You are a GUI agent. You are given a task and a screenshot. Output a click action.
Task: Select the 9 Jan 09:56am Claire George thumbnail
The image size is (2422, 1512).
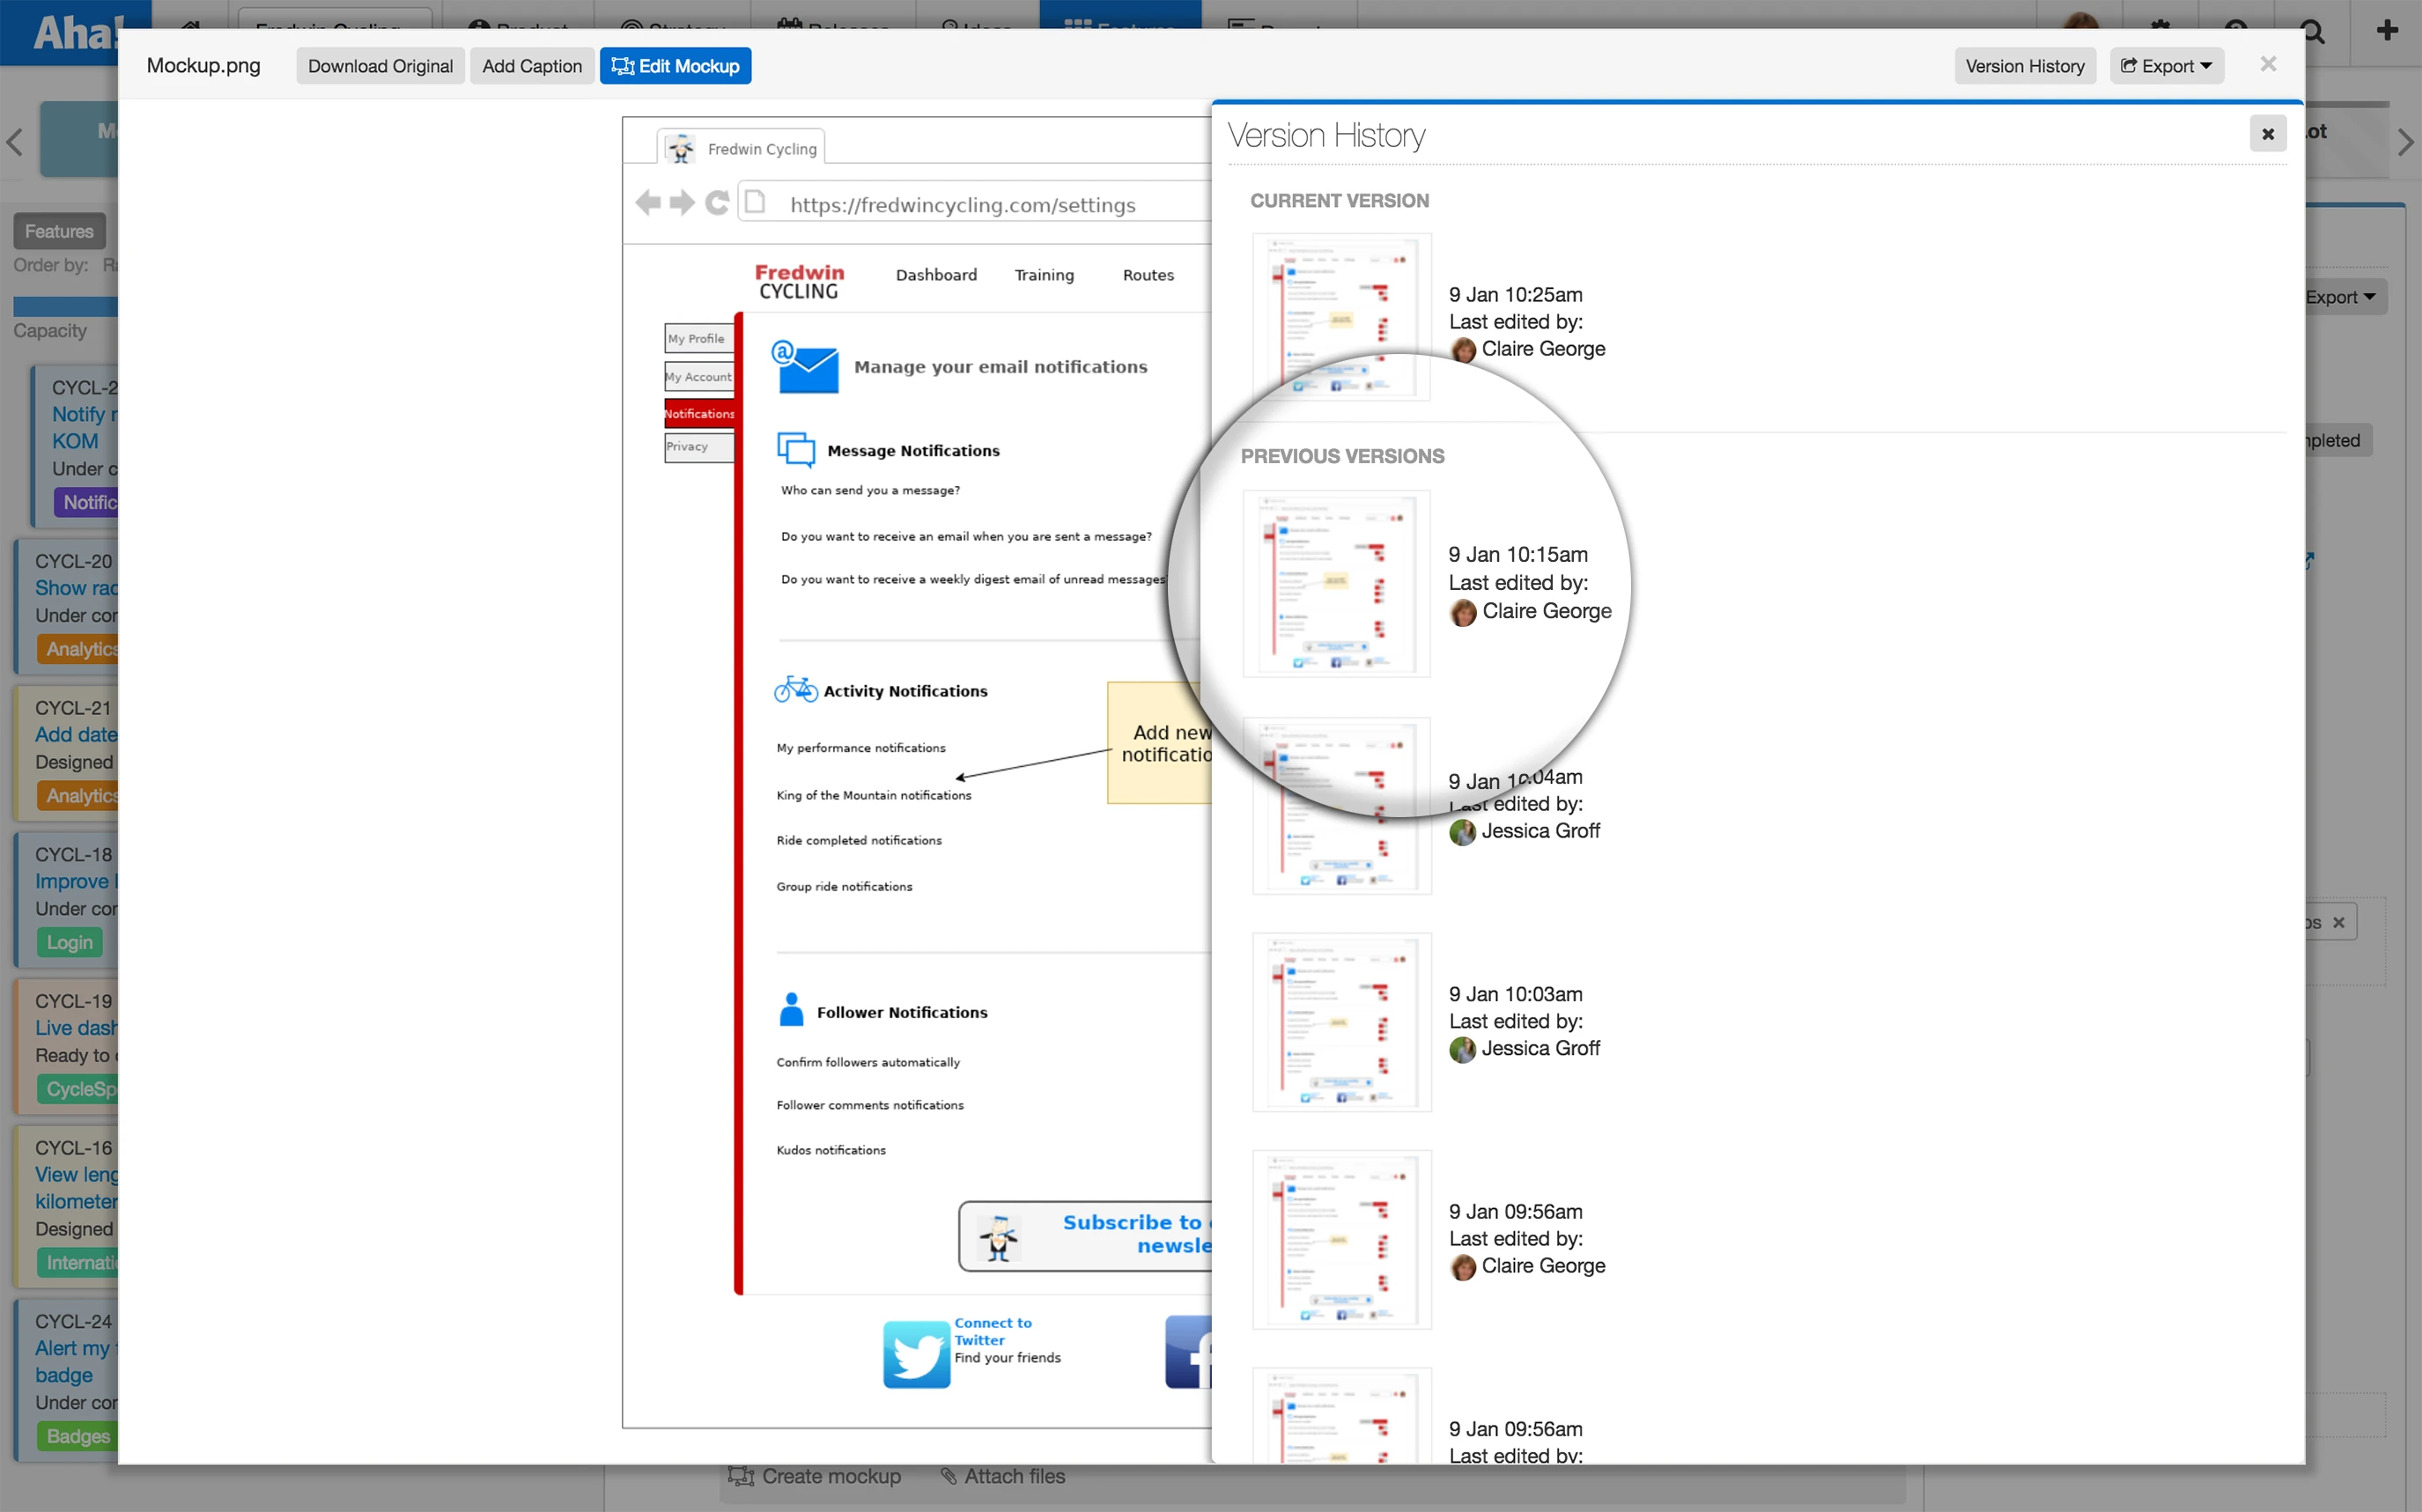point(1341,1239)
